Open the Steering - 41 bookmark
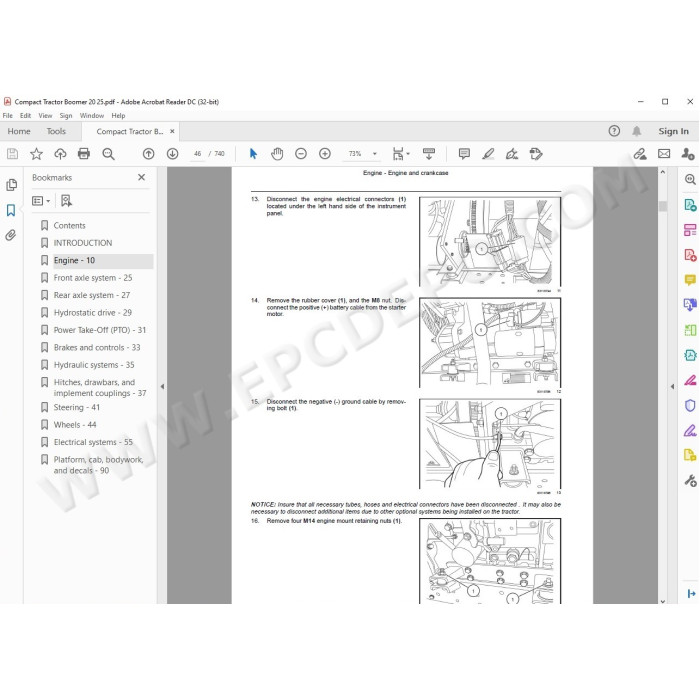This screenshot has width=700, height=700. [77, 407]
